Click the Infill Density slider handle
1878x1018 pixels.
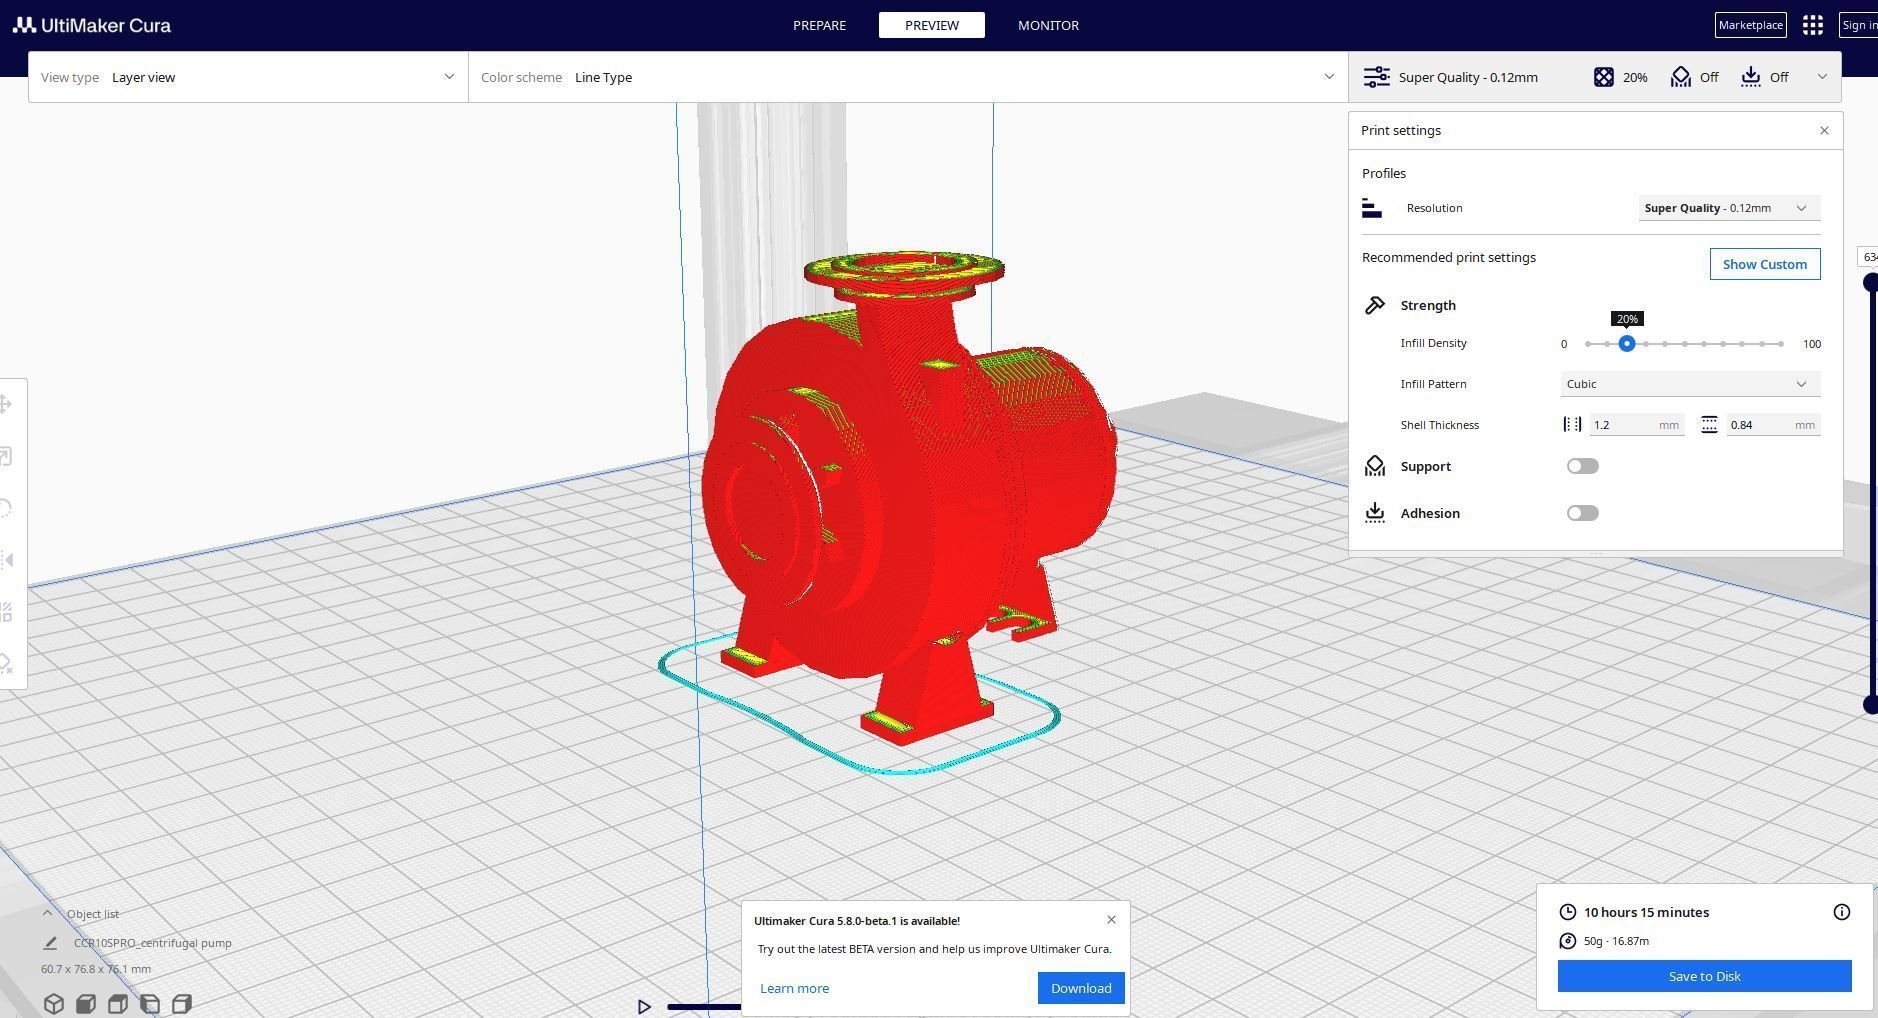(1627, 344)
